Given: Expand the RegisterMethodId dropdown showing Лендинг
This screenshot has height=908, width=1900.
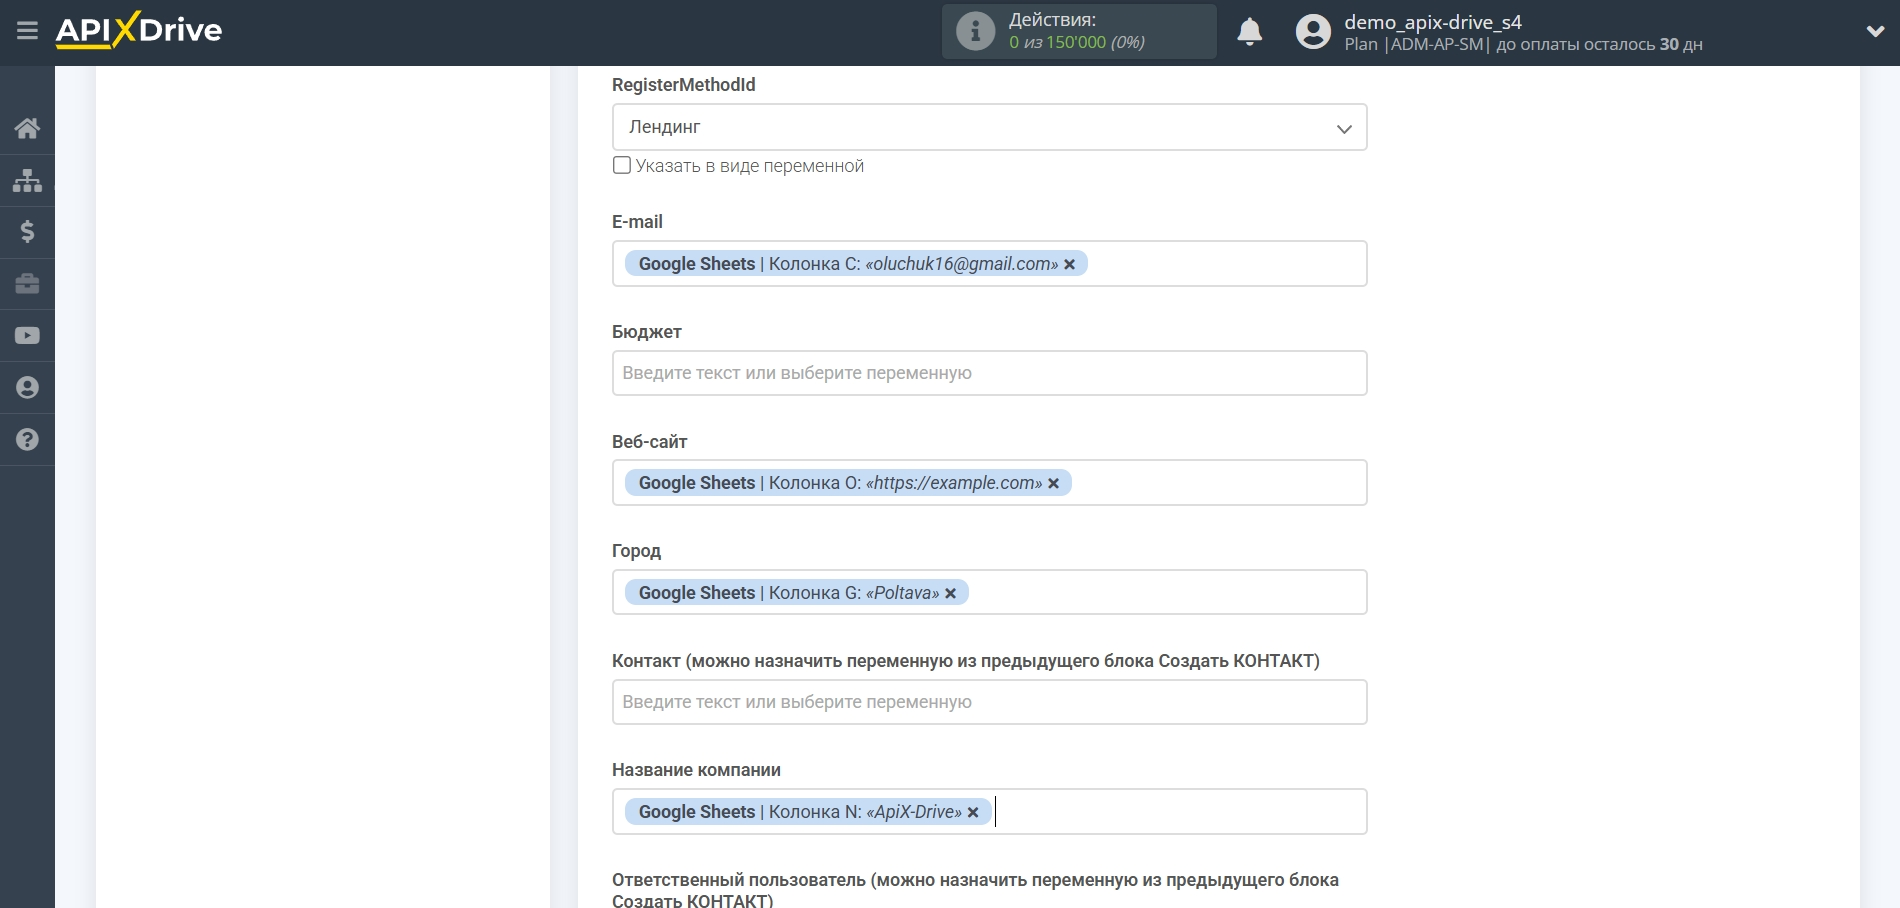Looking at the screenshot, I should 989,128.
